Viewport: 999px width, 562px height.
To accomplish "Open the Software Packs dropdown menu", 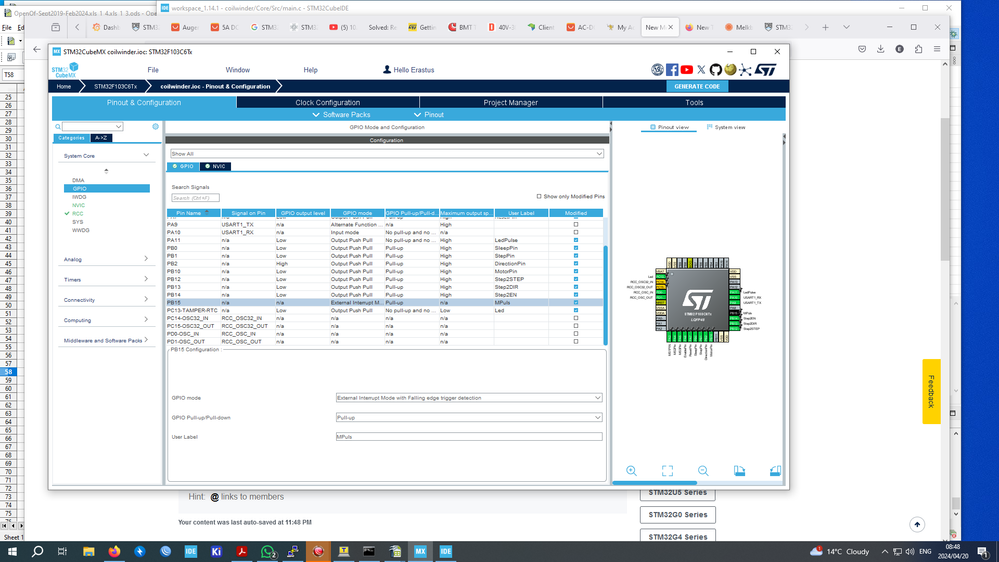I will pos(341,115).
